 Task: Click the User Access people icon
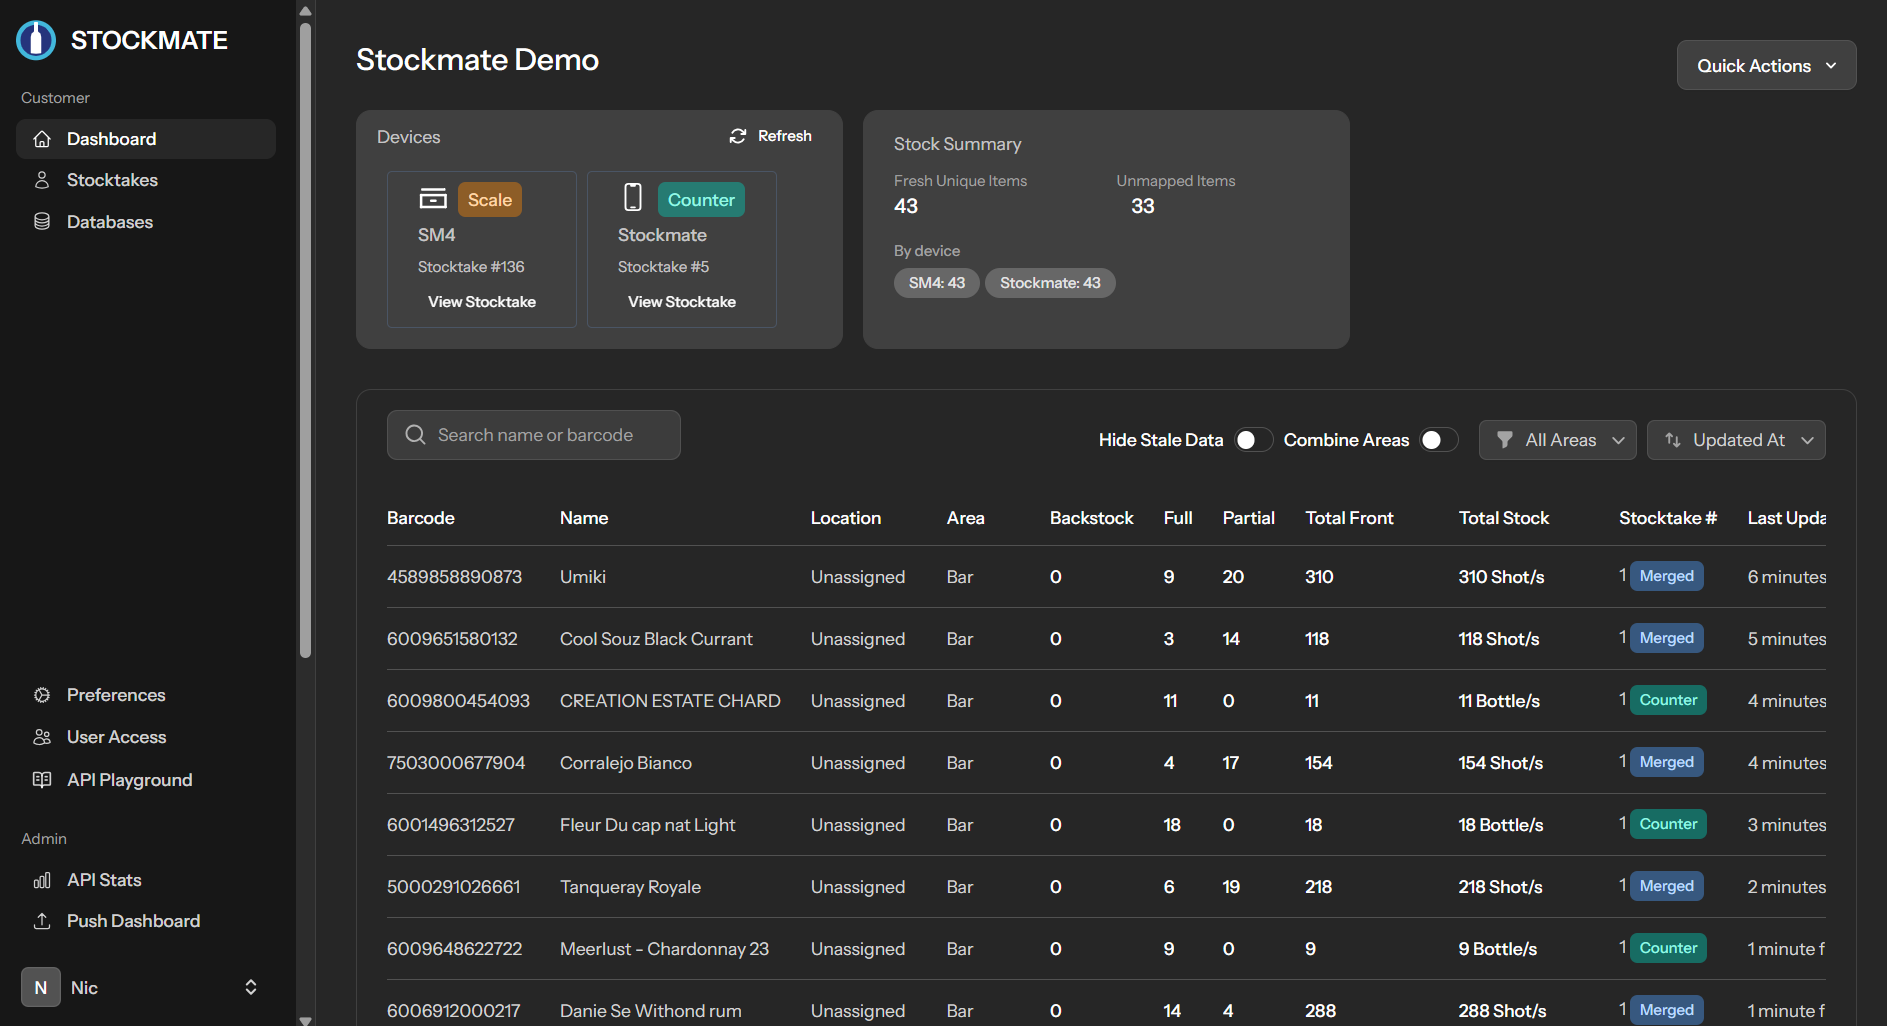[x=42, y=737]
